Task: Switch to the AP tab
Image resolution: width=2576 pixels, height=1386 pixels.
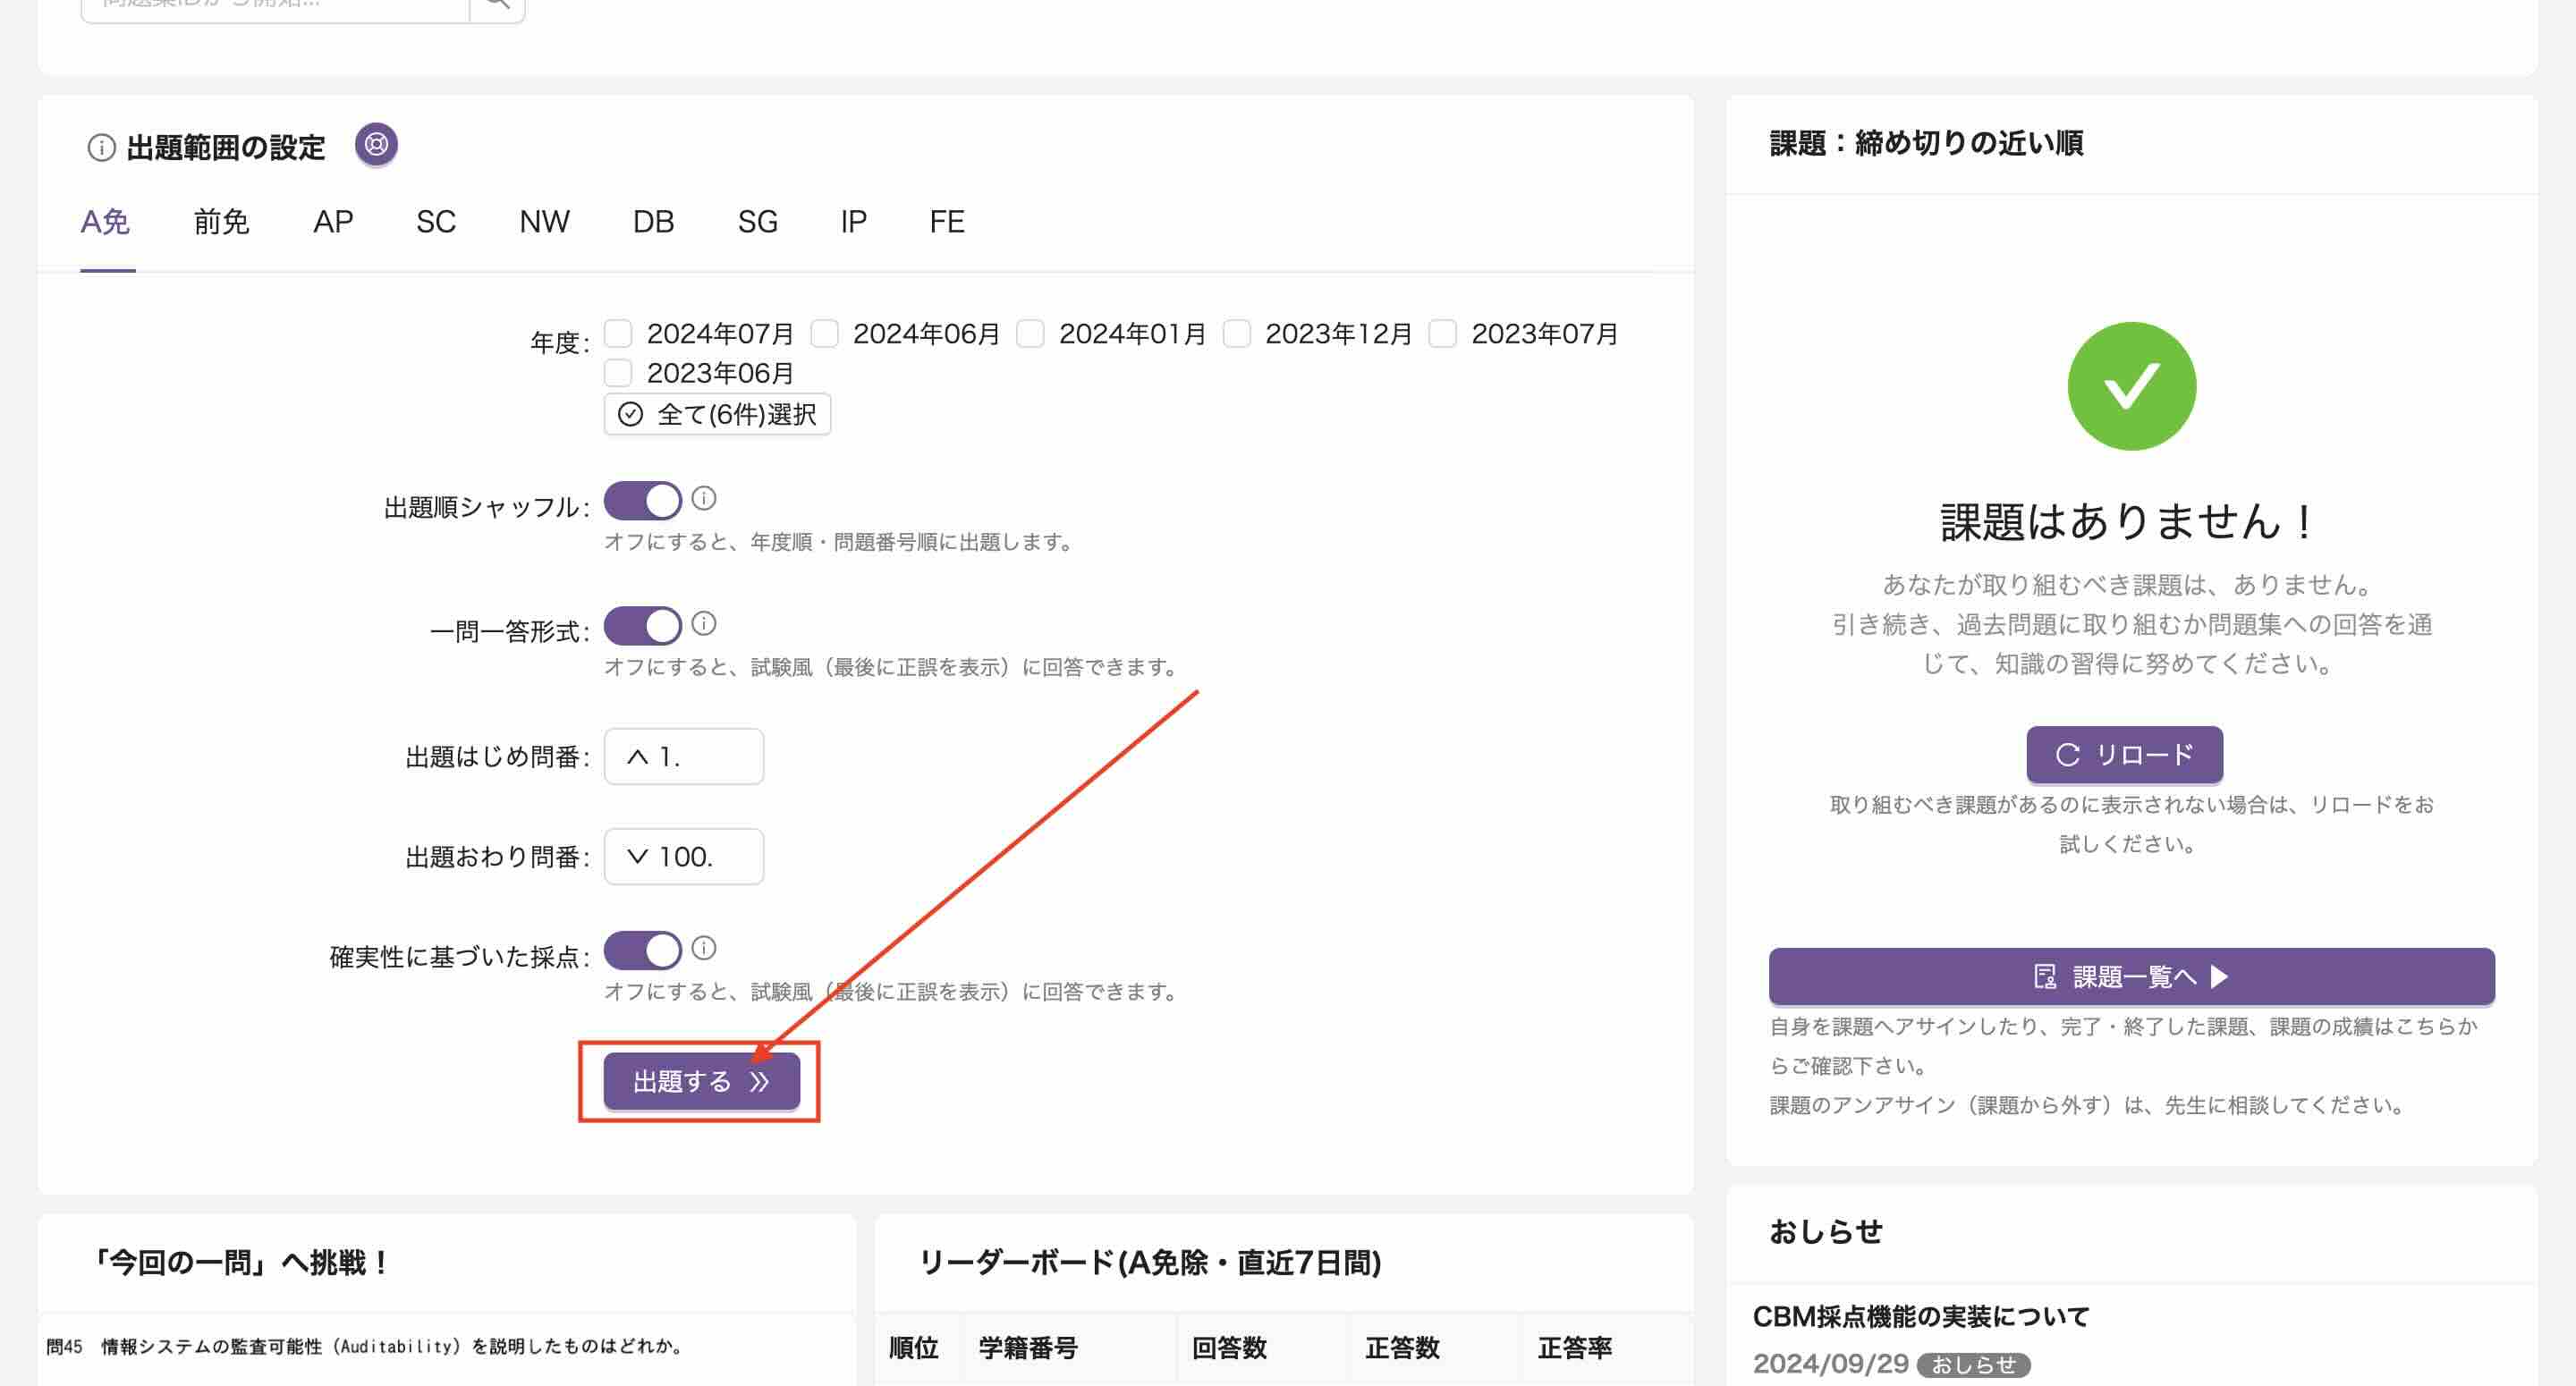Action: click(333, 222)
